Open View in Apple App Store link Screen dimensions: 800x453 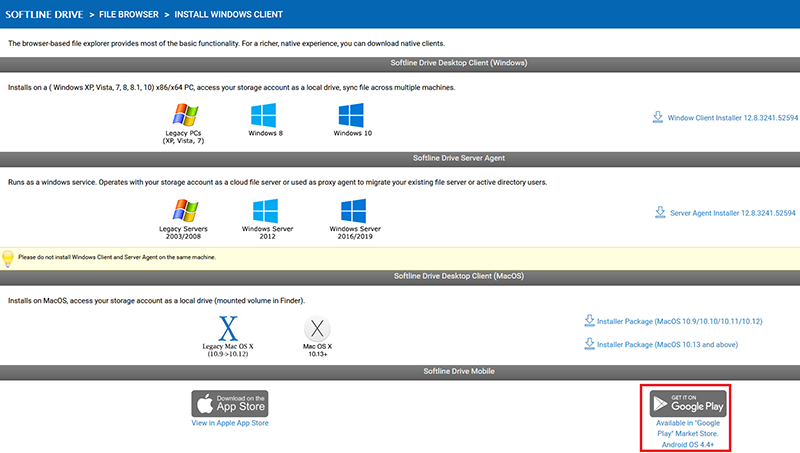pyautogui.click(x=230, y=423)
